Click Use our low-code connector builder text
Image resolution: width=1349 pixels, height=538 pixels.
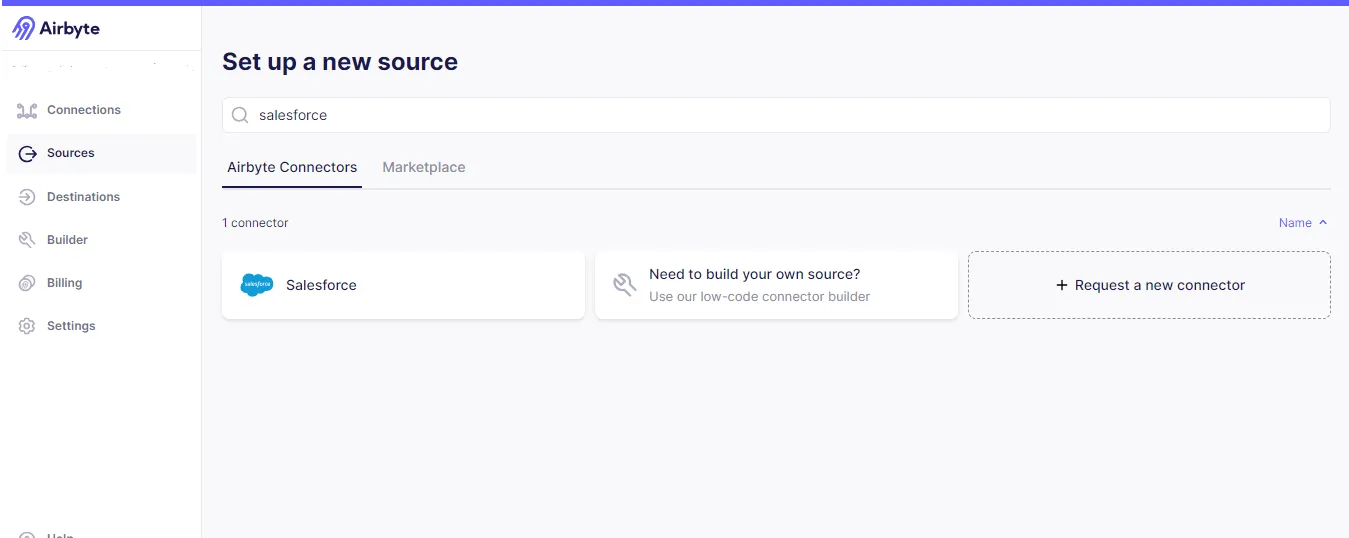click(x=760, y=297)
